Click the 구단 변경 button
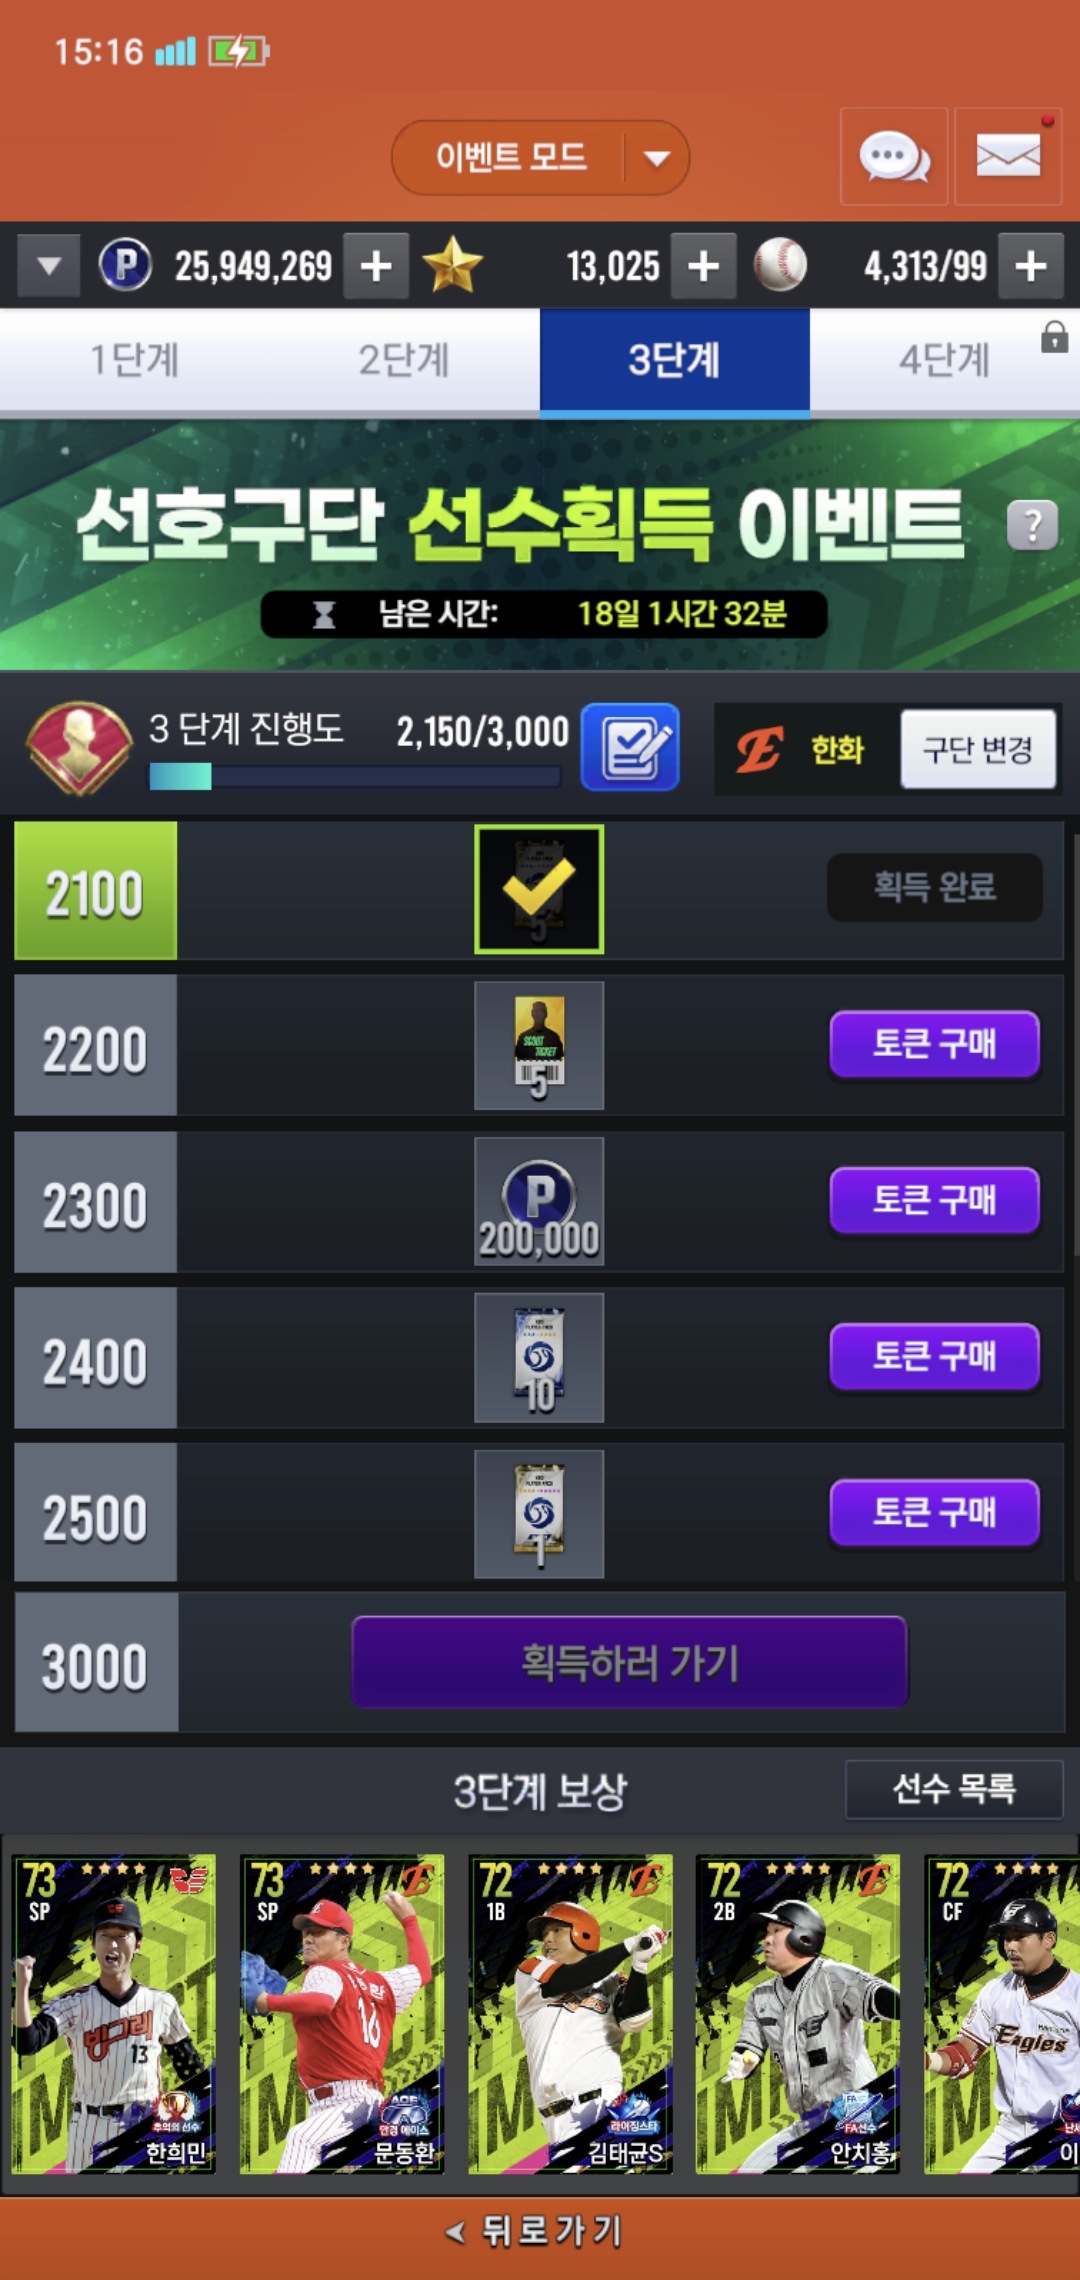The width and height of the screenshot is (1080, 2280). click(978, 749)
